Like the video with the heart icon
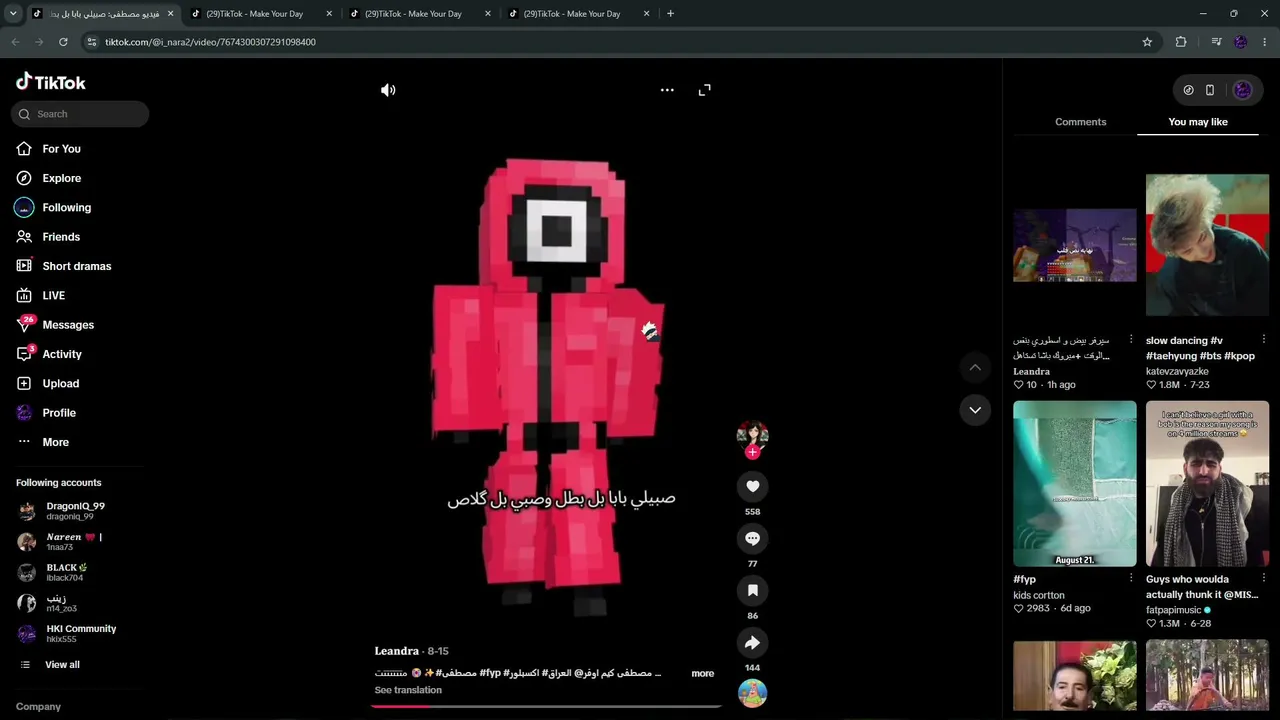The image size is (1280, 720). tap(753, 486)
